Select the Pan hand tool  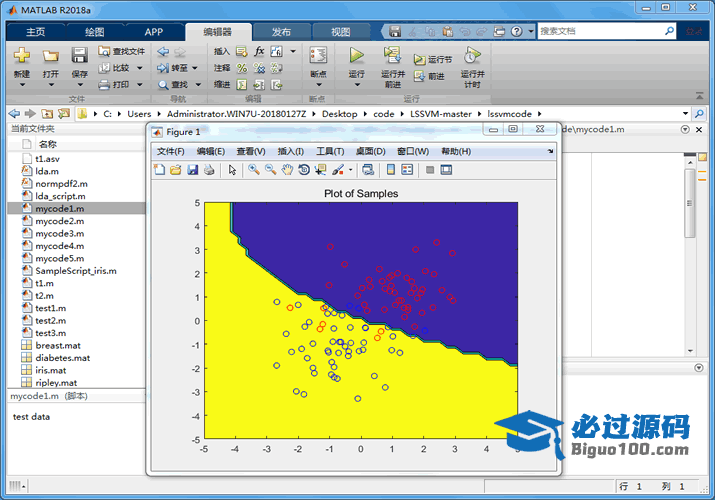tap(287, 170)
